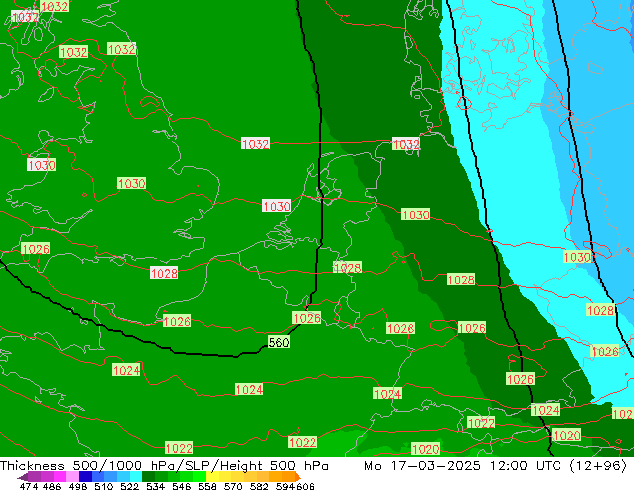Select the legend value 594
This screenshot has height=490, width=634.
[x=285, y=486]
